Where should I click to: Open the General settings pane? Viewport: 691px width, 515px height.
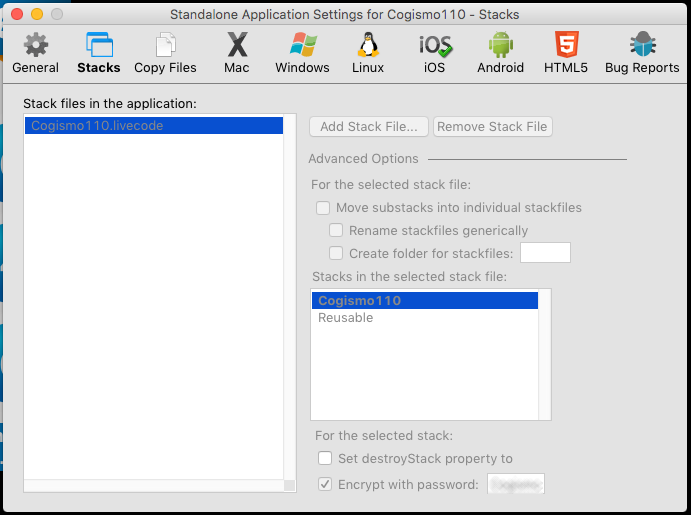(x=36, y=52)
